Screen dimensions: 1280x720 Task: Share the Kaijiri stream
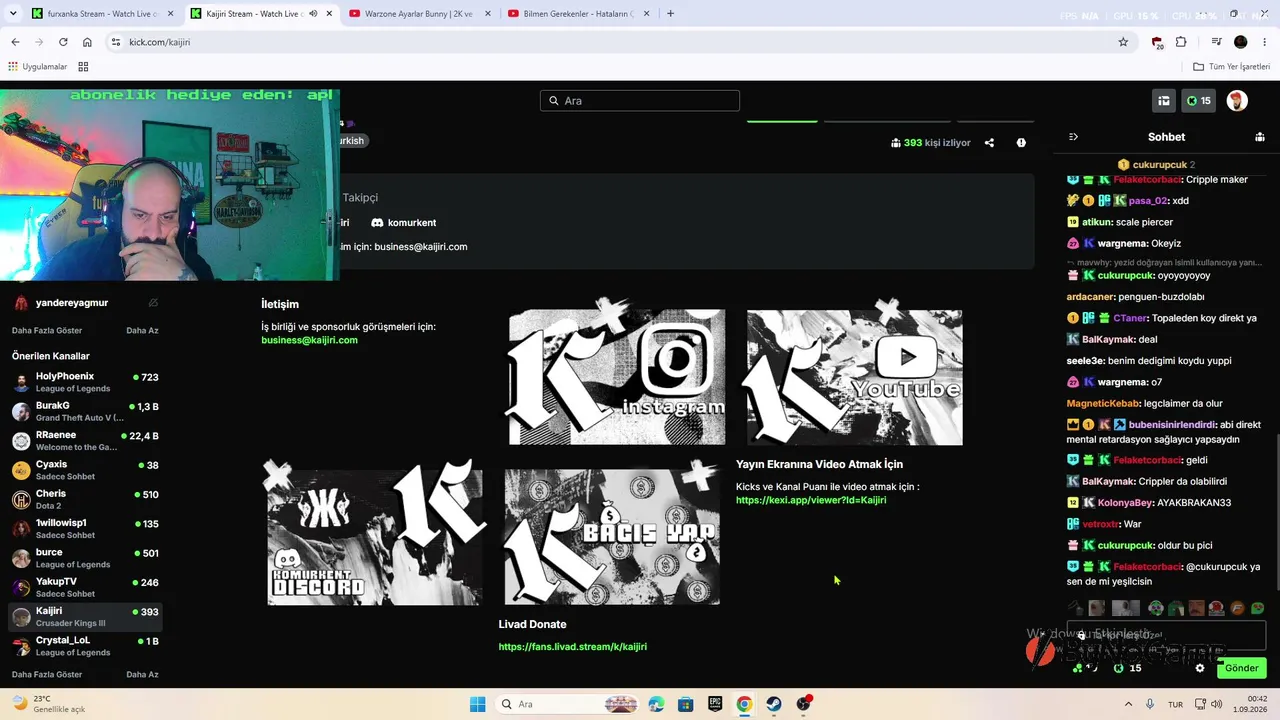click(x=989, y=143)
